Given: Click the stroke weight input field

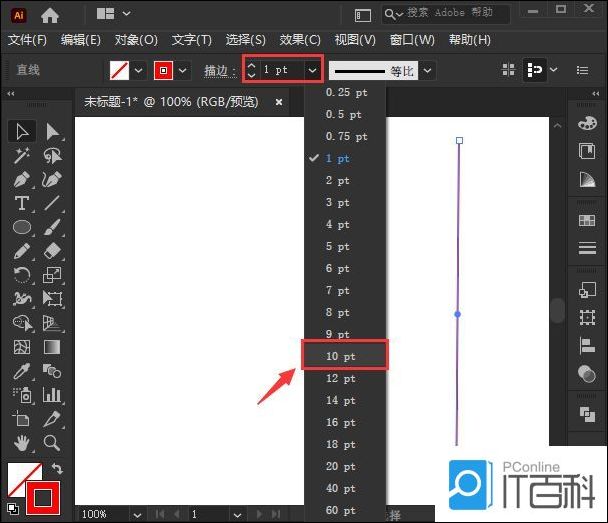Looking at the screenshot, I should tap(282, 70).
